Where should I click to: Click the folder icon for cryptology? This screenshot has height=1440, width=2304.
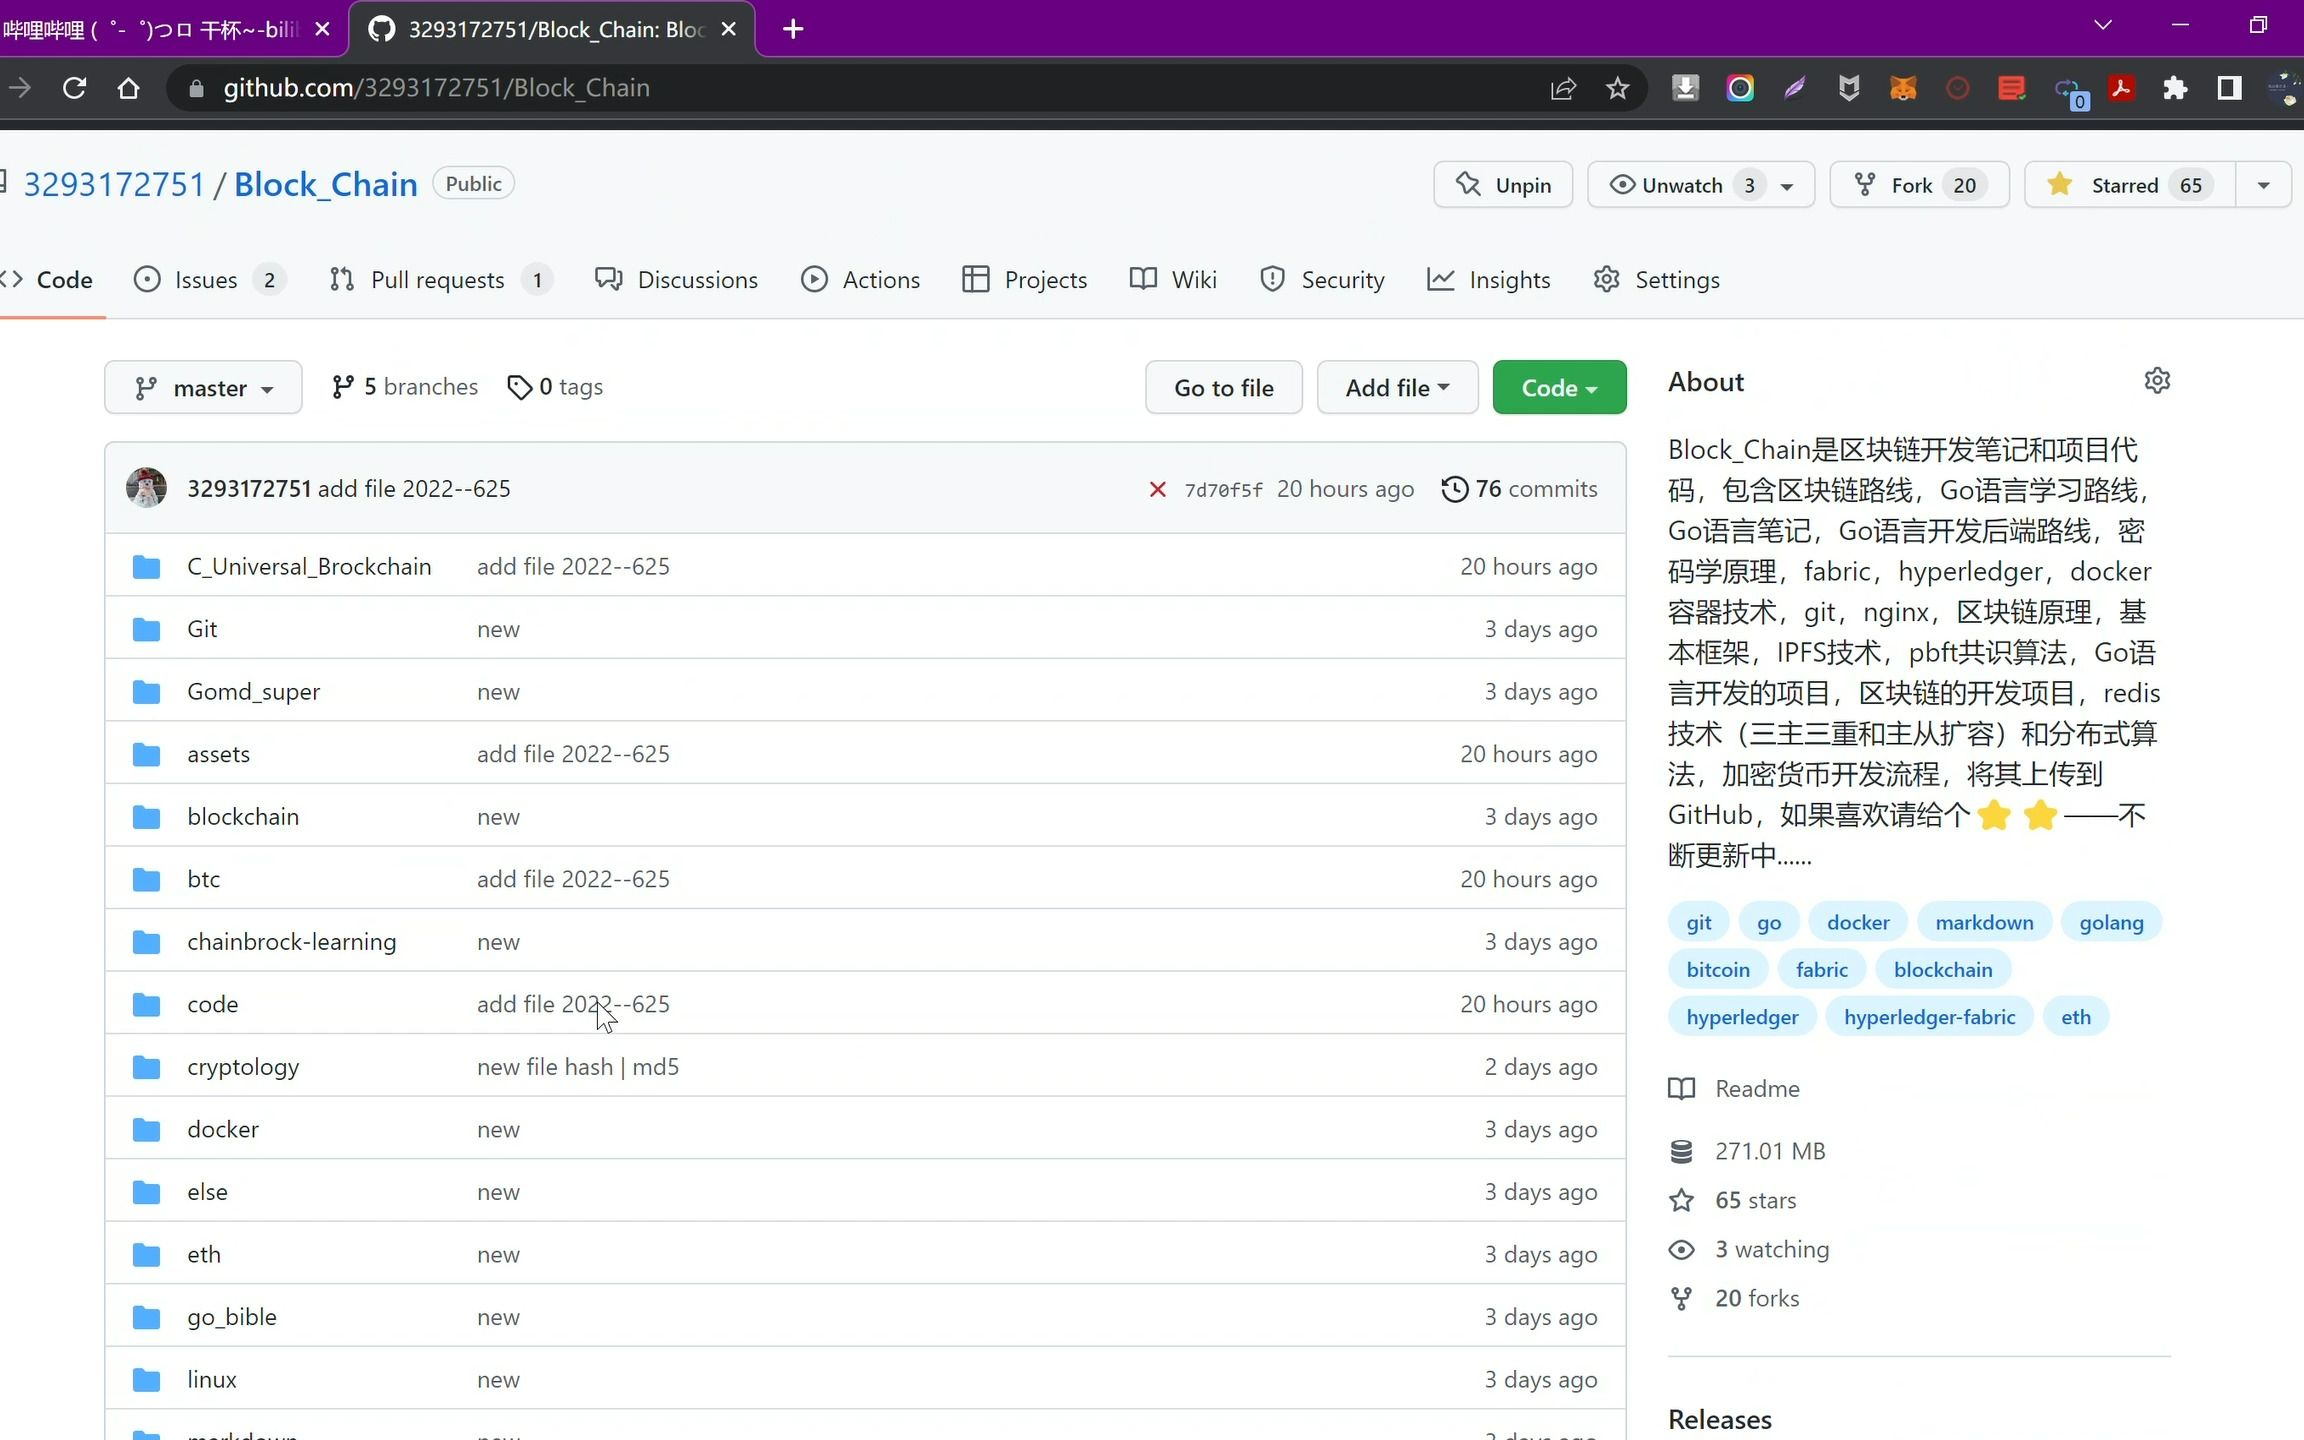click(x=146, y=1067)
